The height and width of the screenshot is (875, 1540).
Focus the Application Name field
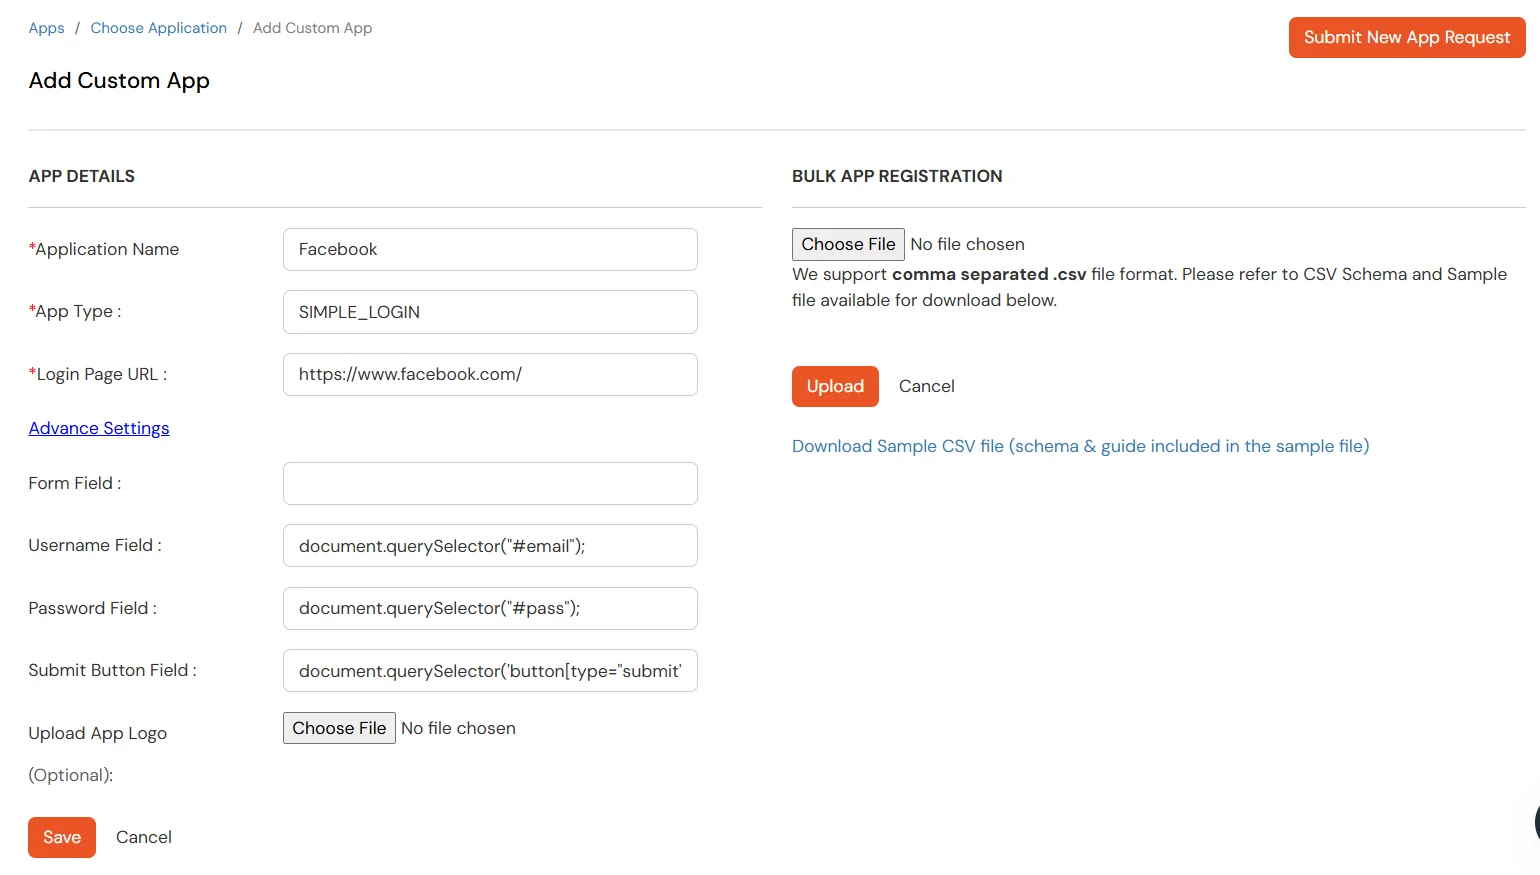coord(490,249)
